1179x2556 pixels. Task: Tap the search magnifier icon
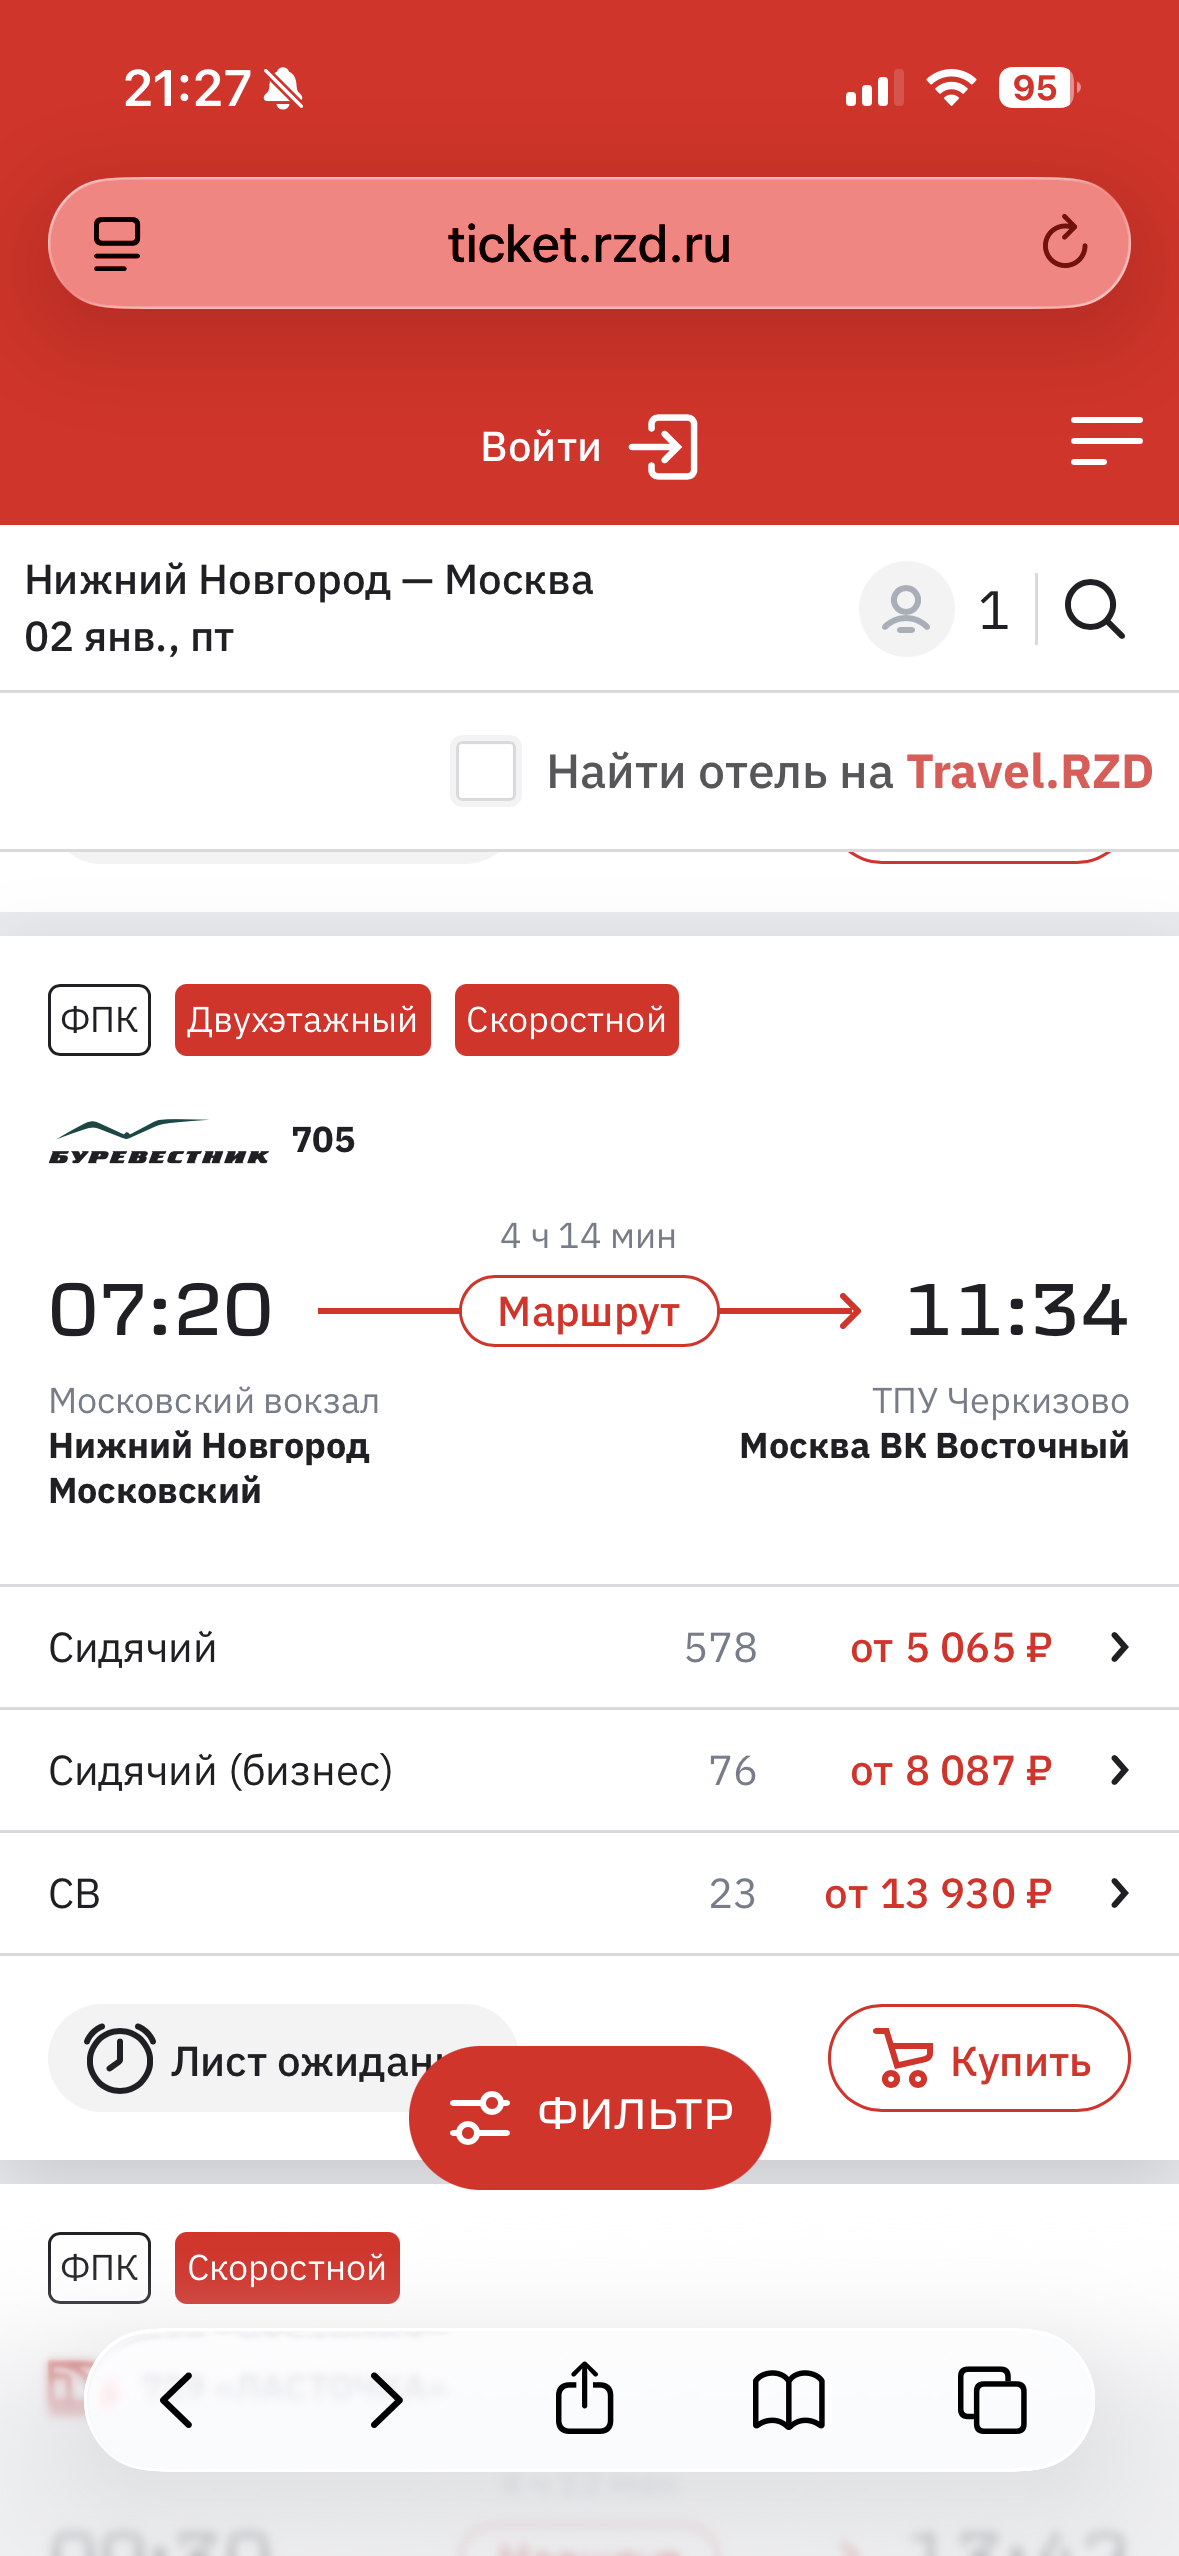(1094, 609)
